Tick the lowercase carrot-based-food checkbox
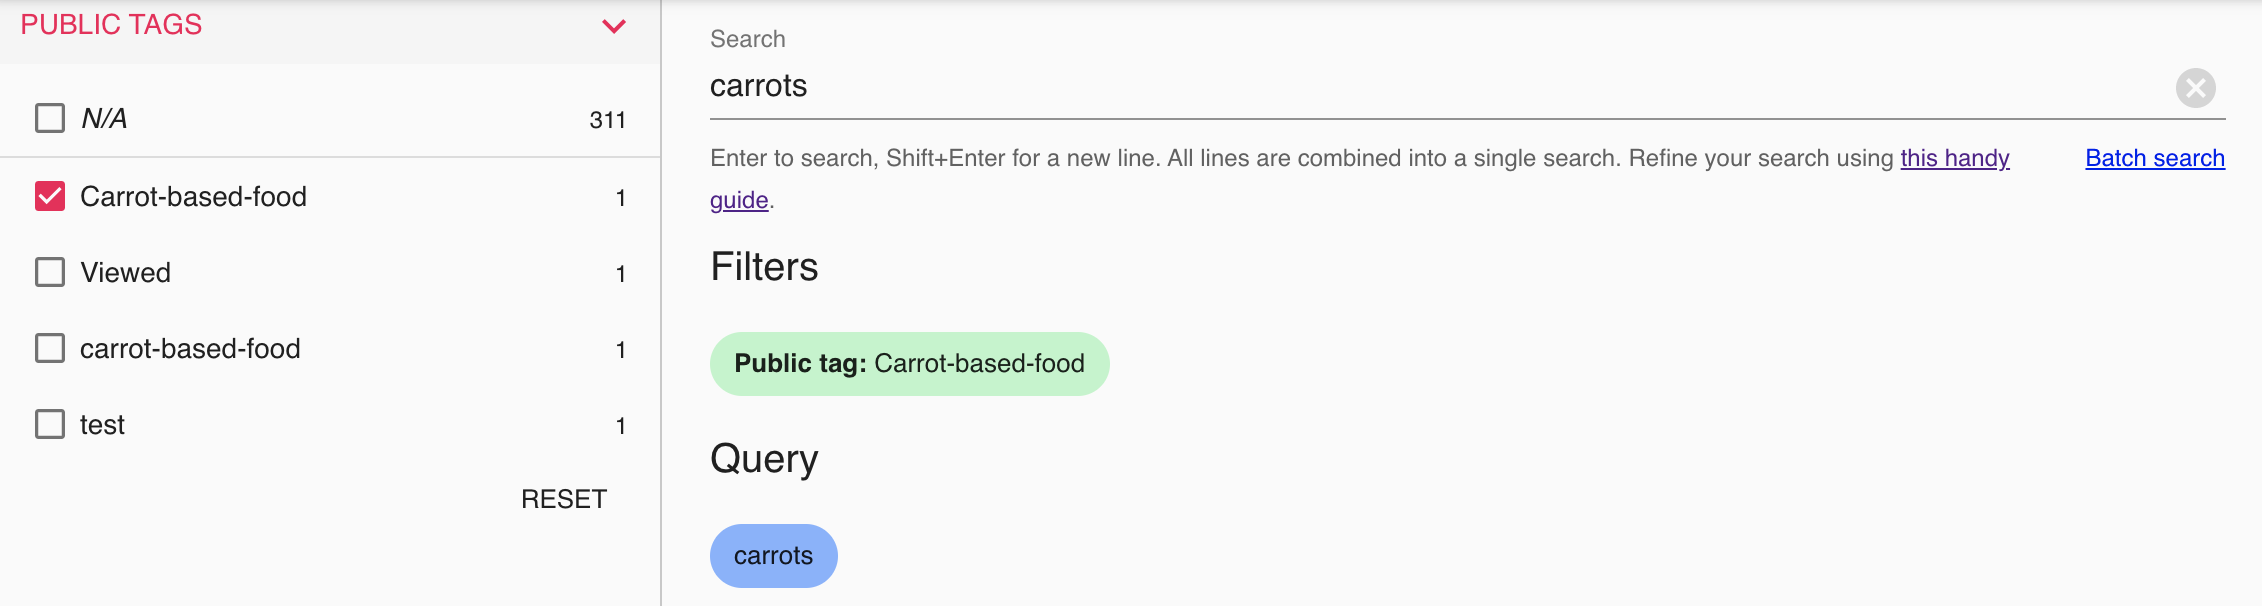 point(50,348)
